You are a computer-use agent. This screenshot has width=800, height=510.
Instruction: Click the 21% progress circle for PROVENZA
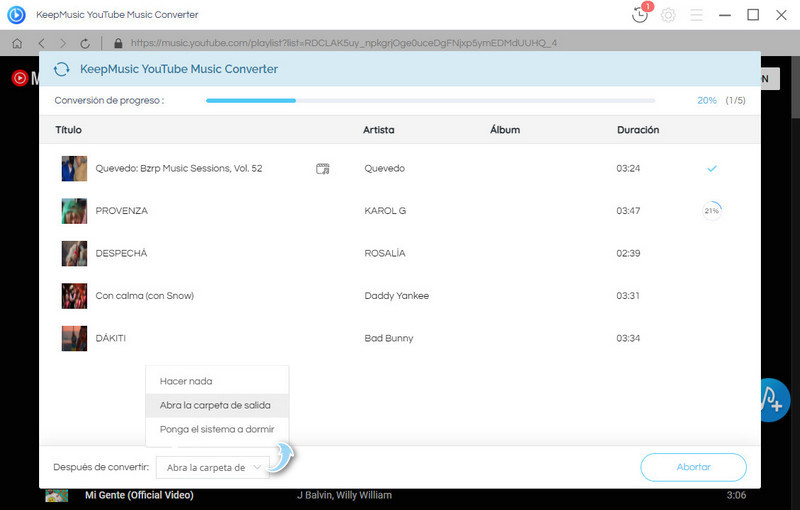pos(712,211)
